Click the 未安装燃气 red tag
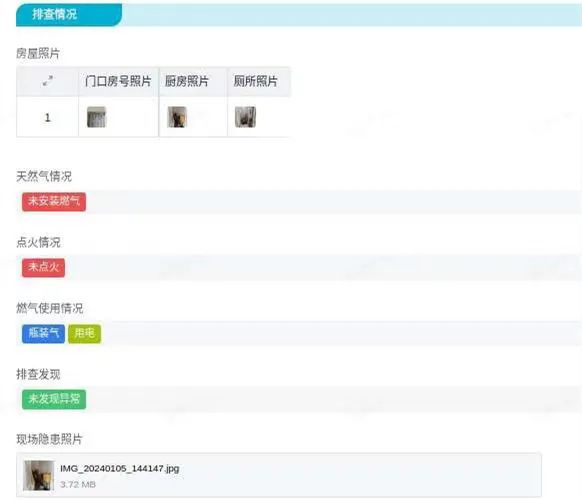The height and width of the screenshot is (500, 582). coord(54,202)
